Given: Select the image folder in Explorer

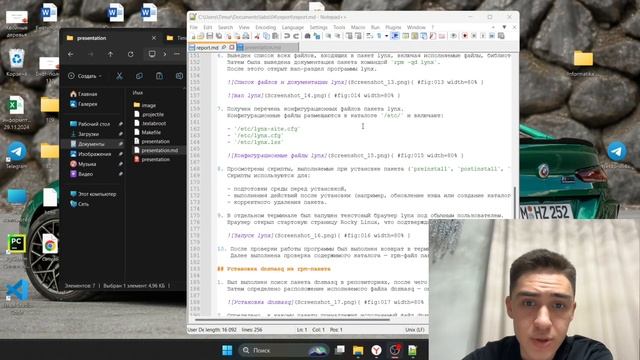Looking at the screenshot, I should 145,105.
